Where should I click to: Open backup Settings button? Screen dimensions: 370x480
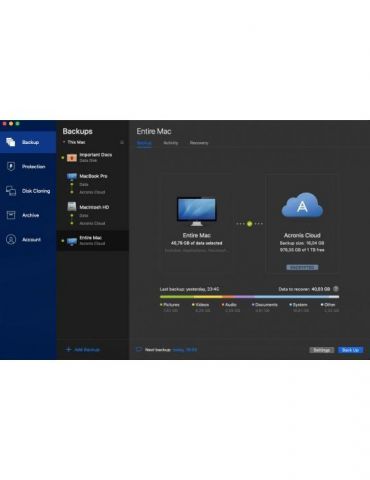click(x=322, y=350)
